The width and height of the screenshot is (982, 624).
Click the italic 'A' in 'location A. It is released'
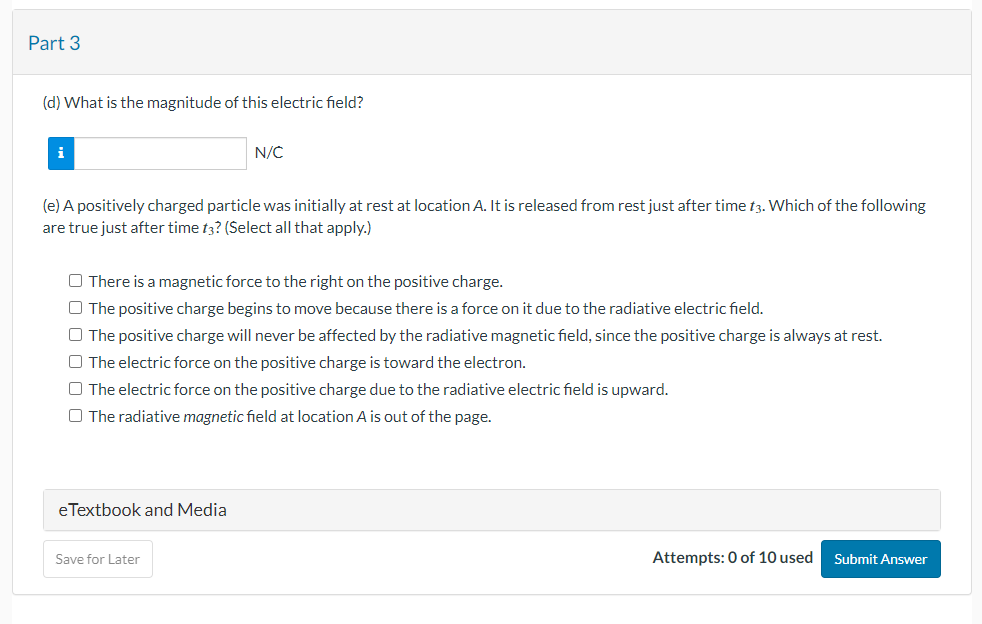(475, 206)
